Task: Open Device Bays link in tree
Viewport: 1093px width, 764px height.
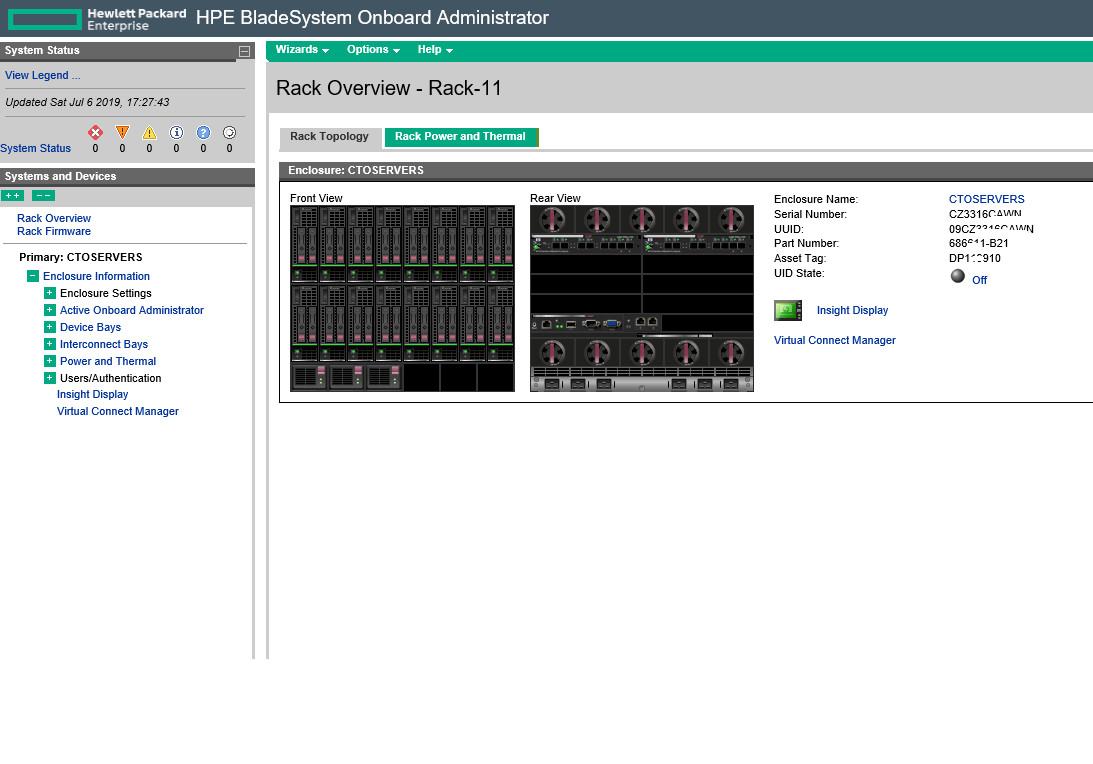Action: coord(90,327)
